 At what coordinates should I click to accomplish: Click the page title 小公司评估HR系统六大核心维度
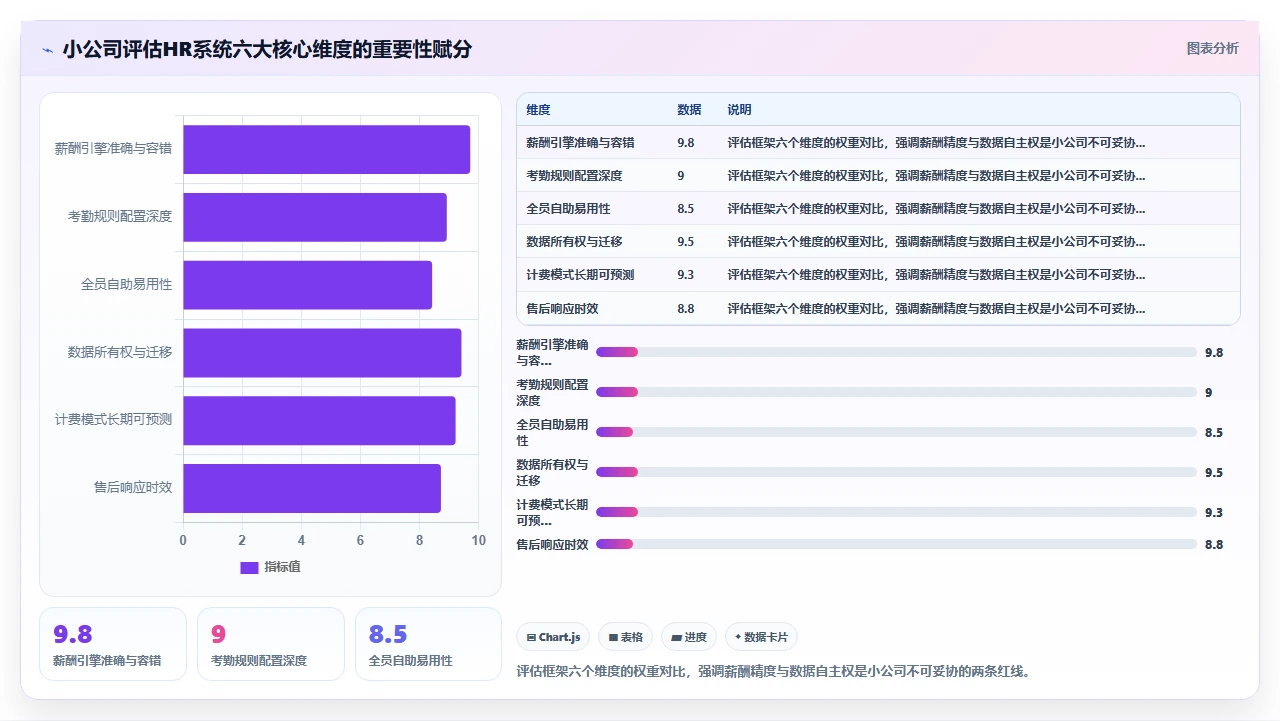click(x=267, y=50)
